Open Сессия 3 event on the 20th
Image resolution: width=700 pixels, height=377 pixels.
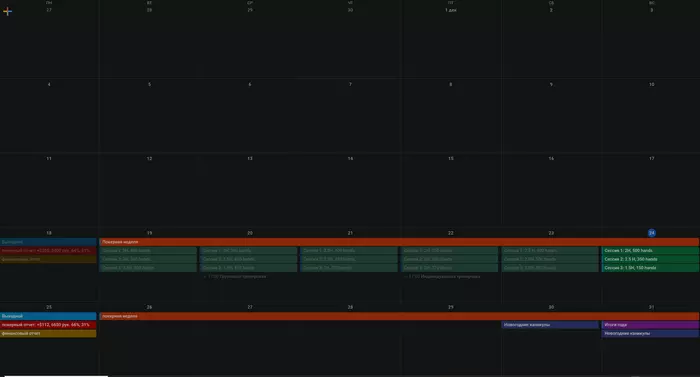[x=249, y=268]
